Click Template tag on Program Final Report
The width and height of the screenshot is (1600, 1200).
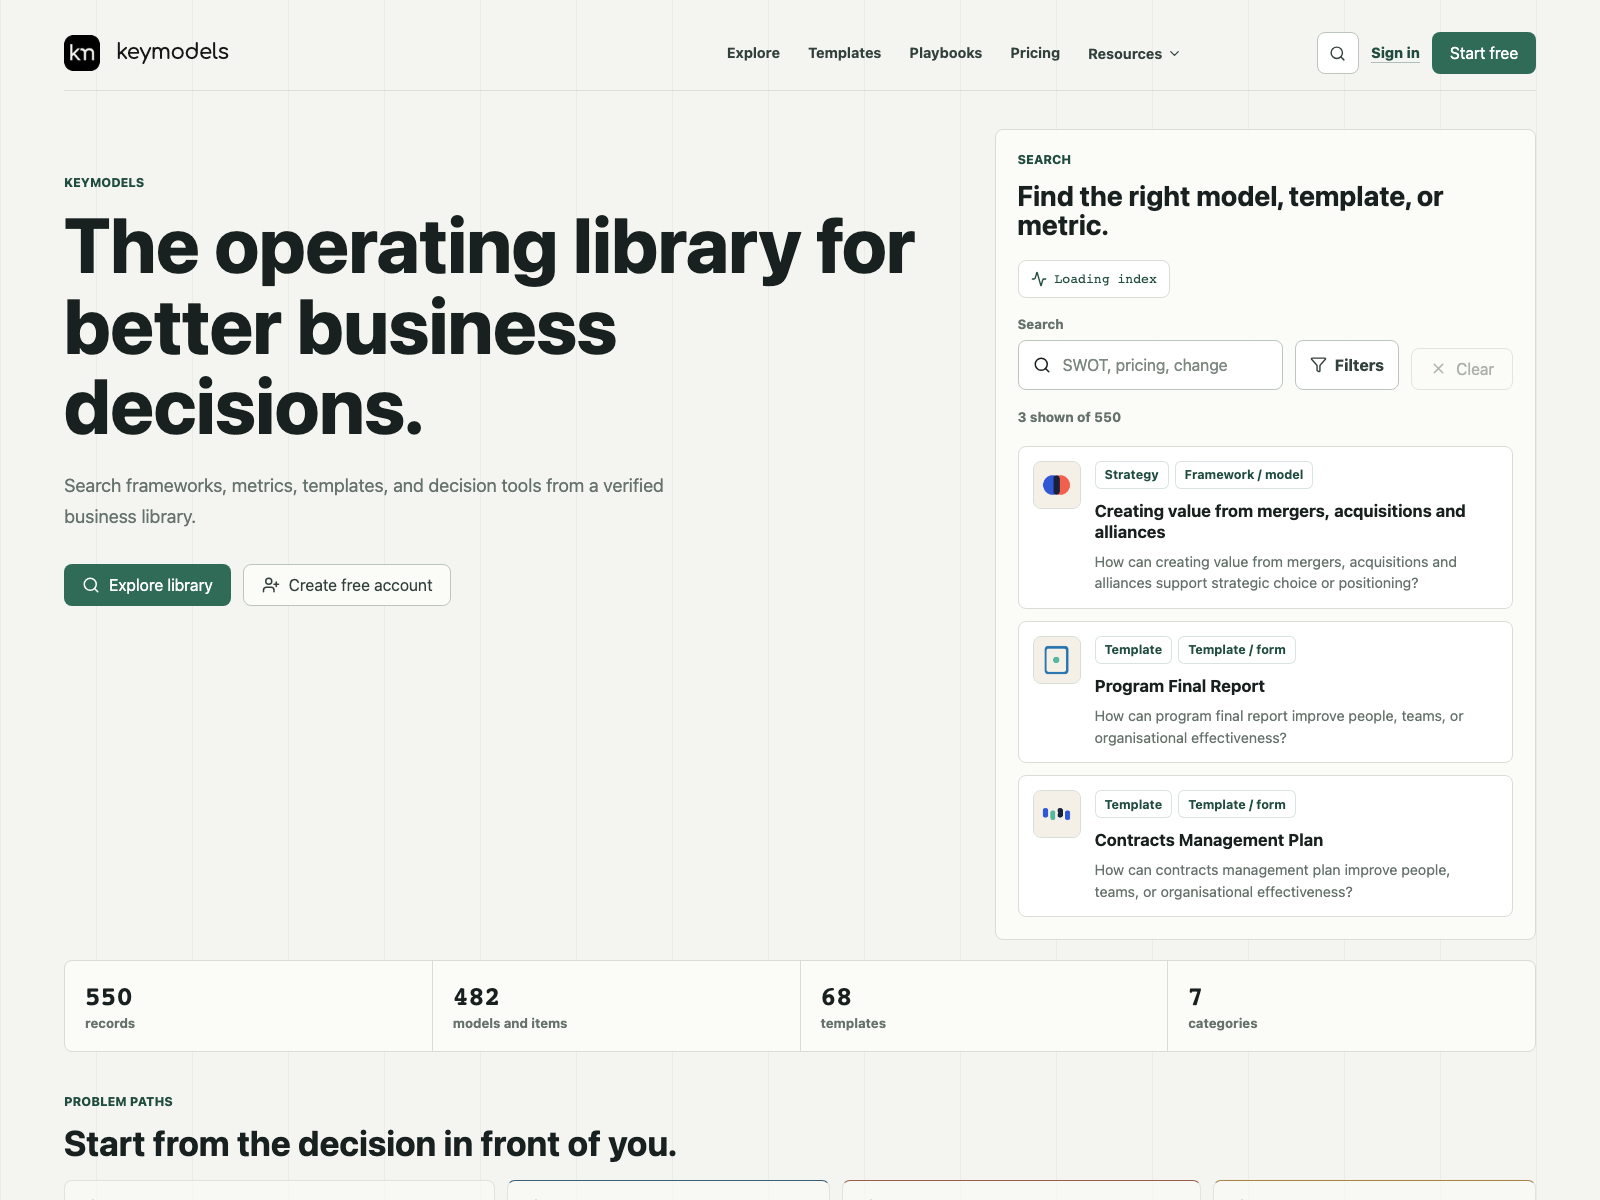pos(1133,650)
